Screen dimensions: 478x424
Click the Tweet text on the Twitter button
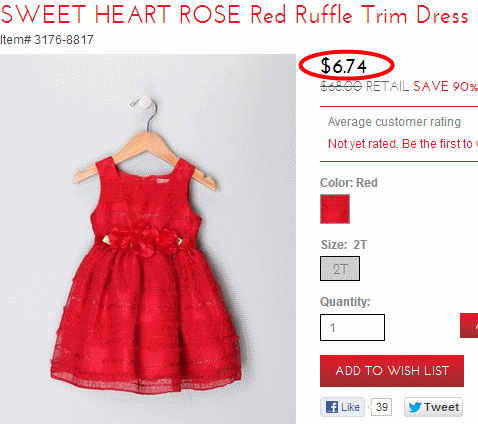(441, 407)
